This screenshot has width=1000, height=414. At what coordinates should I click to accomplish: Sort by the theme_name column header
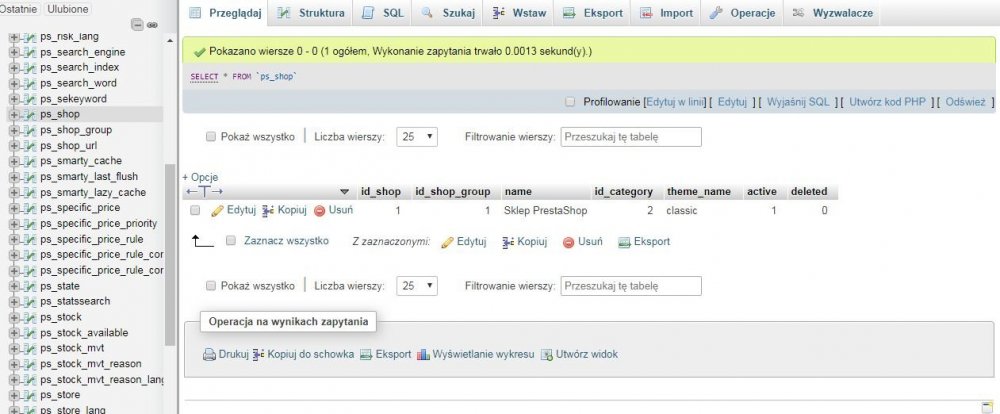click(698, 191)
